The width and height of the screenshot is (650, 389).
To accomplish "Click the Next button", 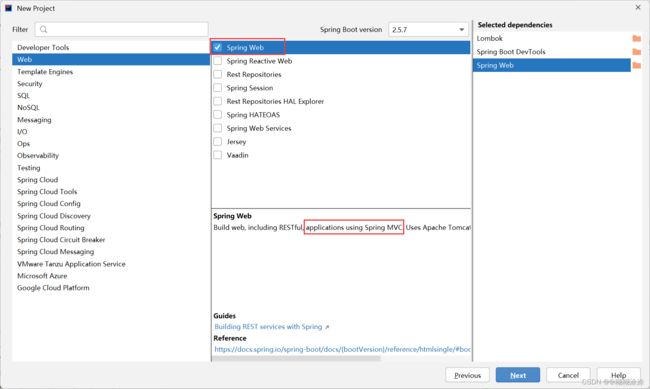I will pyautogui.click(x=518, y=375).
